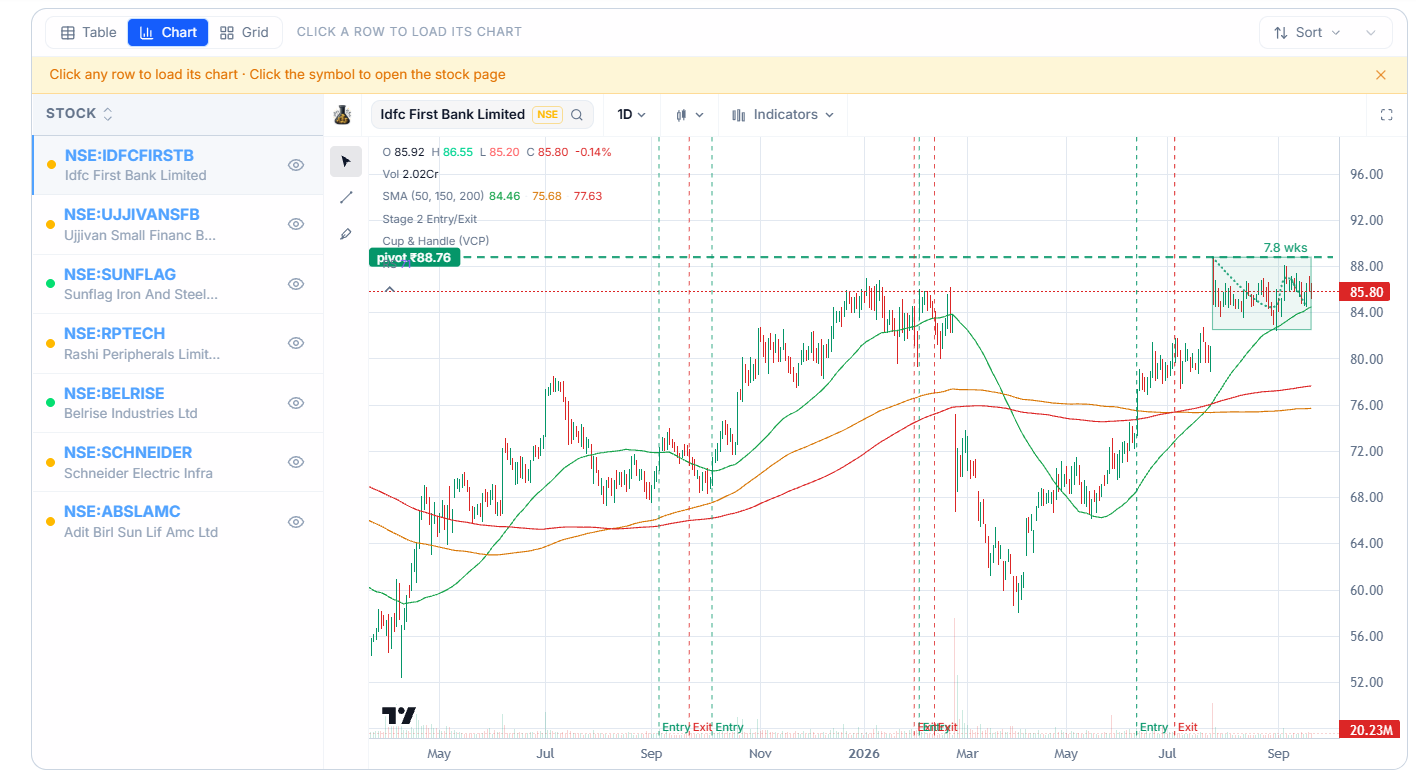Click the Mar label on the time axis
Image resolution: width=1416 pixels, height=776 pixels.
966,754
